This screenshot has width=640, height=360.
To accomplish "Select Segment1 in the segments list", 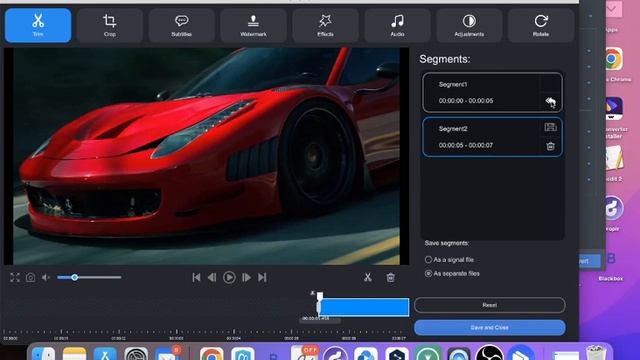I will tap(492, 93).
